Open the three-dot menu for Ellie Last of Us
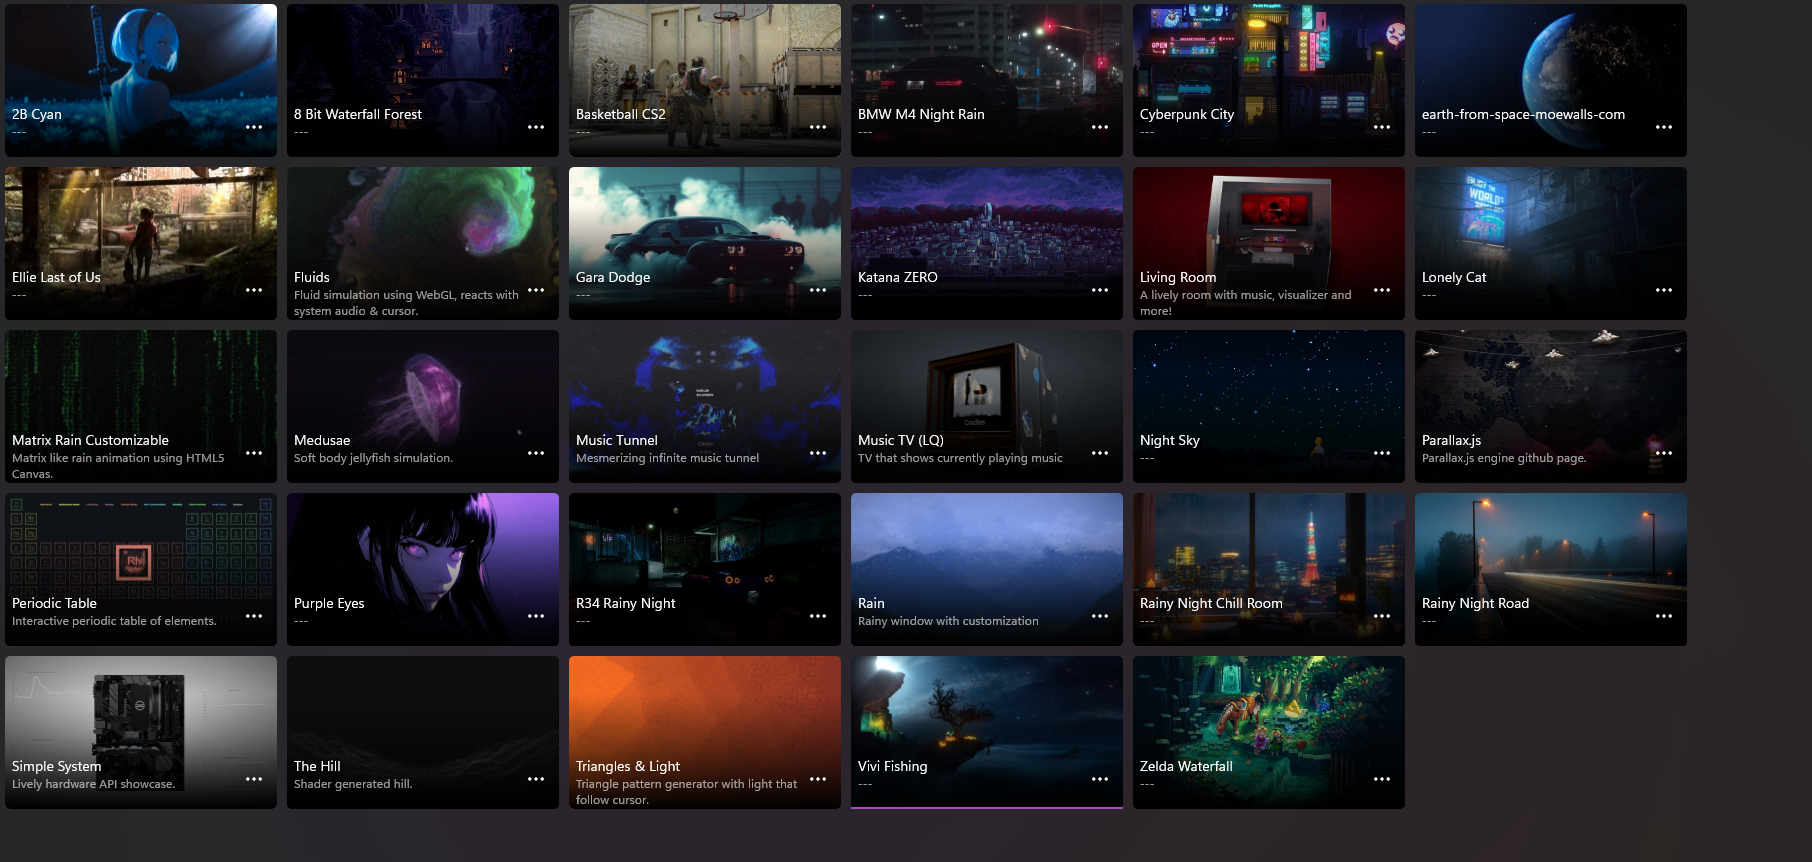 [254, 290]
